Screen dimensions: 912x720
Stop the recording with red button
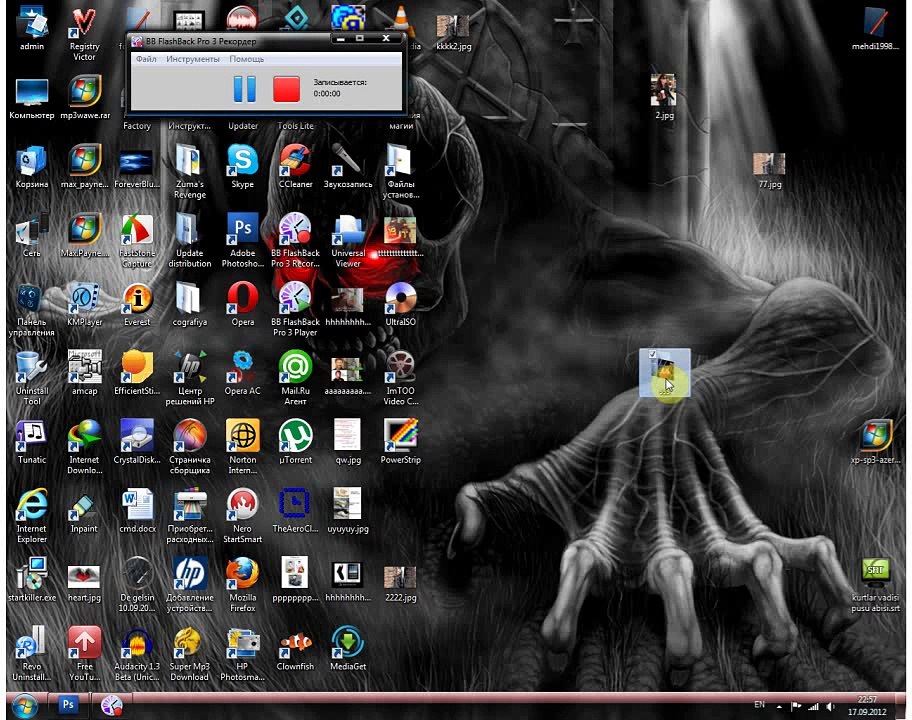286,89
